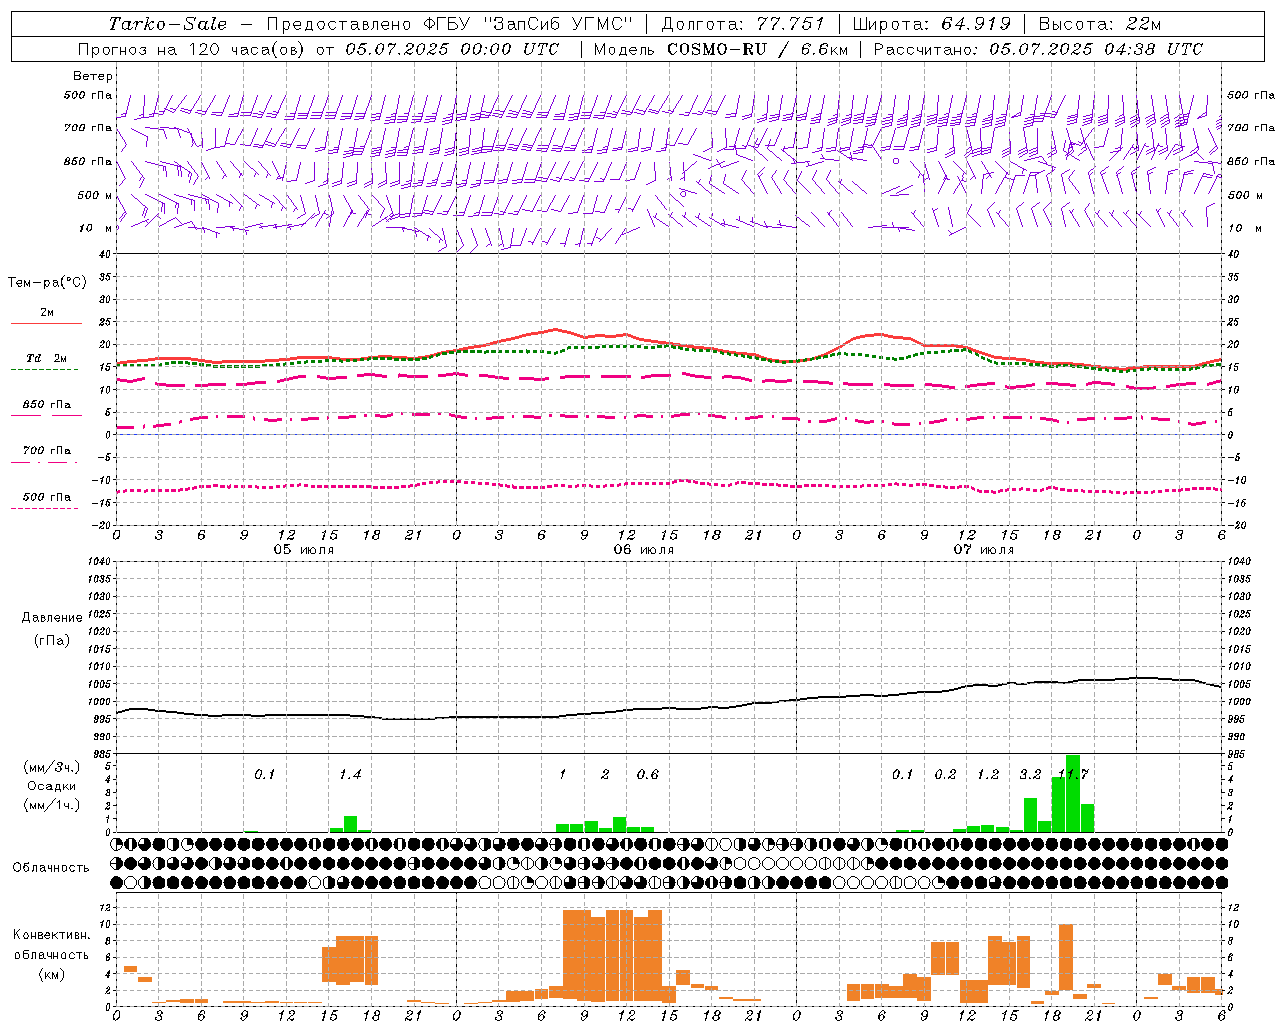This screenshot has height=1024, width=1280.
Task: Click the Широта: 64.919 value
Action: pyautogui.click(x=932, y=24)
